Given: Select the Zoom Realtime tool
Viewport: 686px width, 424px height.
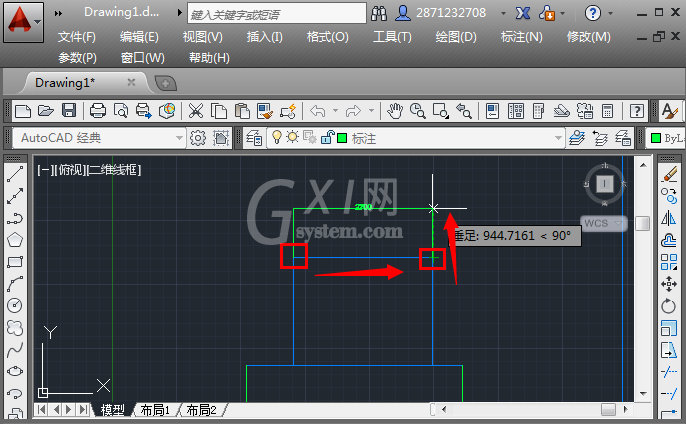Looking at the screenshot, I should [x=418, y=111].
